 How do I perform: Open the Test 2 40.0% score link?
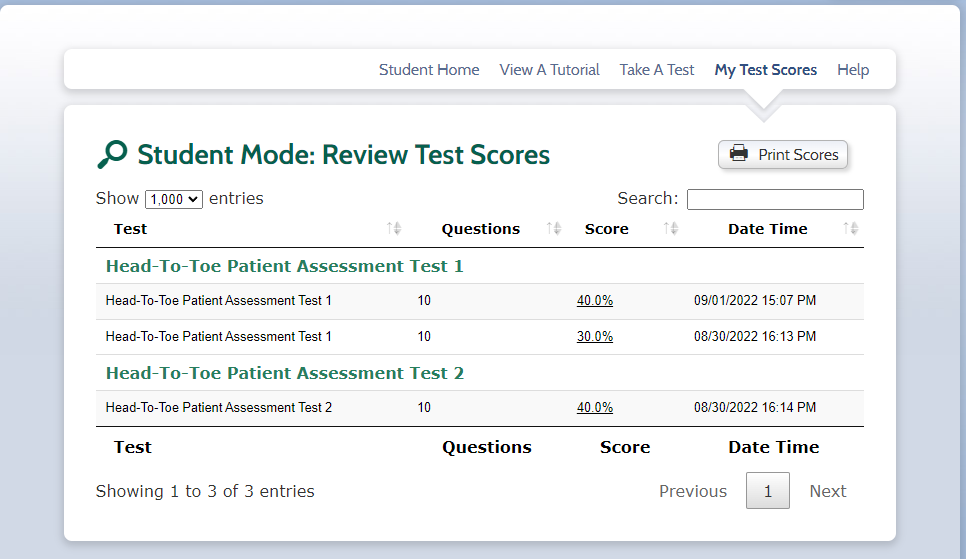pos(595,408)
